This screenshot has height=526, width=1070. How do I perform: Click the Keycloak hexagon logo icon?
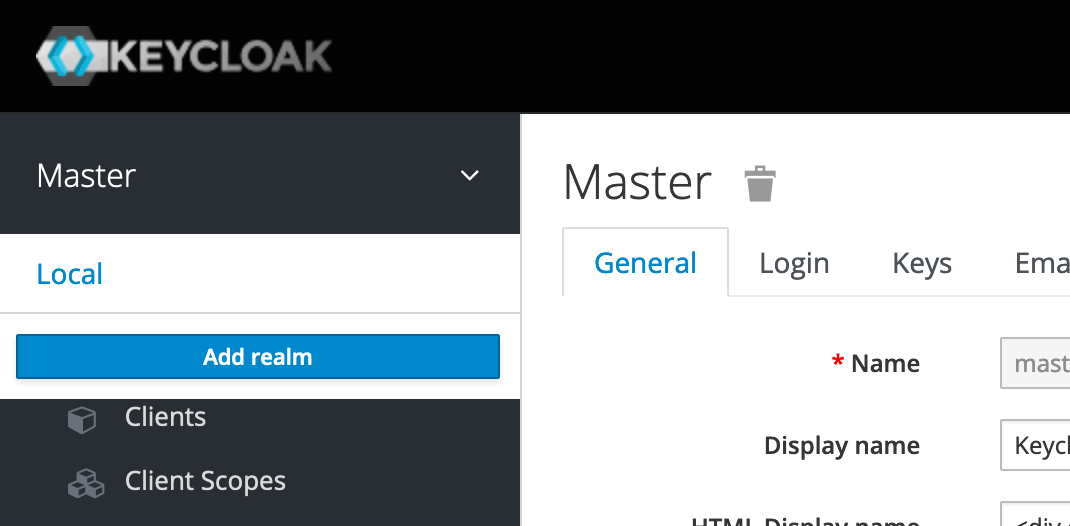click(x=66, y=56)
